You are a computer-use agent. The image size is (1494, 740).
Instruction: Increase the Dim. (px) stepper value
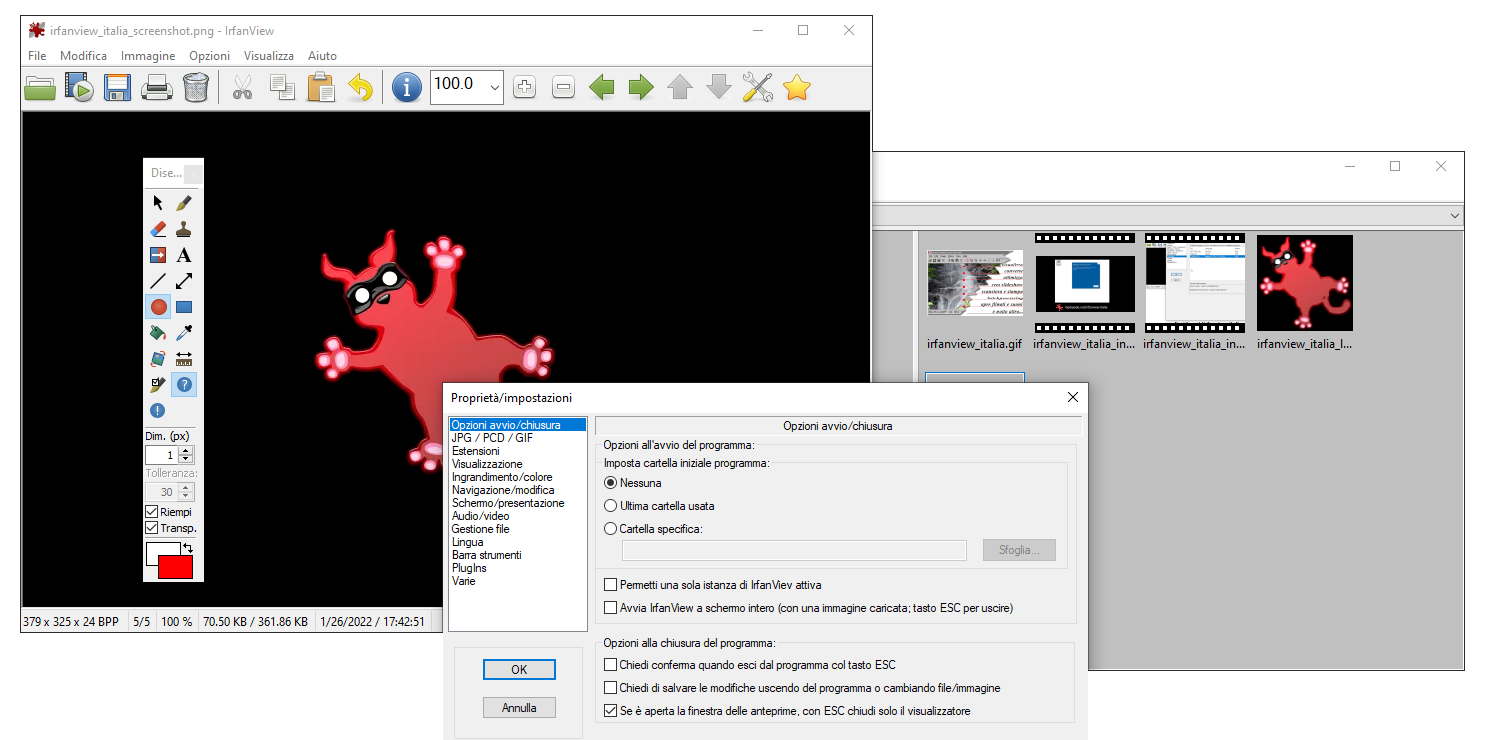pyautogui.click(x=186, y=451)
